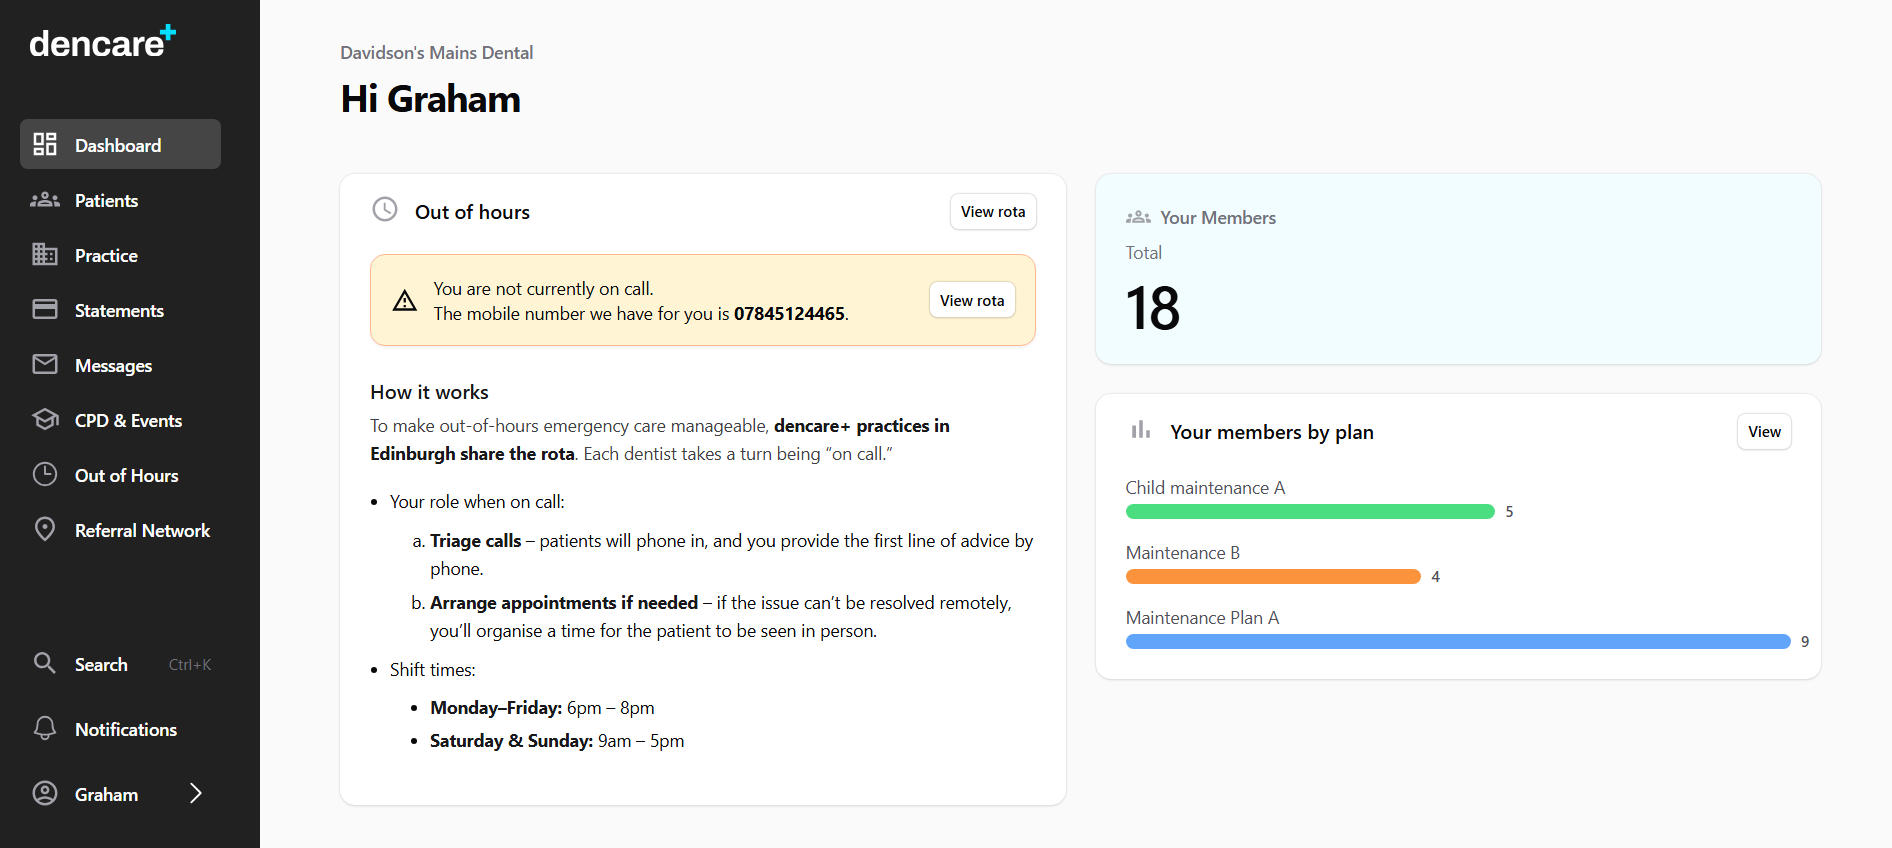The width and height of the screenshot is (1892, 848).
Task: Click the blue Maintenance Plan A bar
Action: click(x=1457, y=642)
